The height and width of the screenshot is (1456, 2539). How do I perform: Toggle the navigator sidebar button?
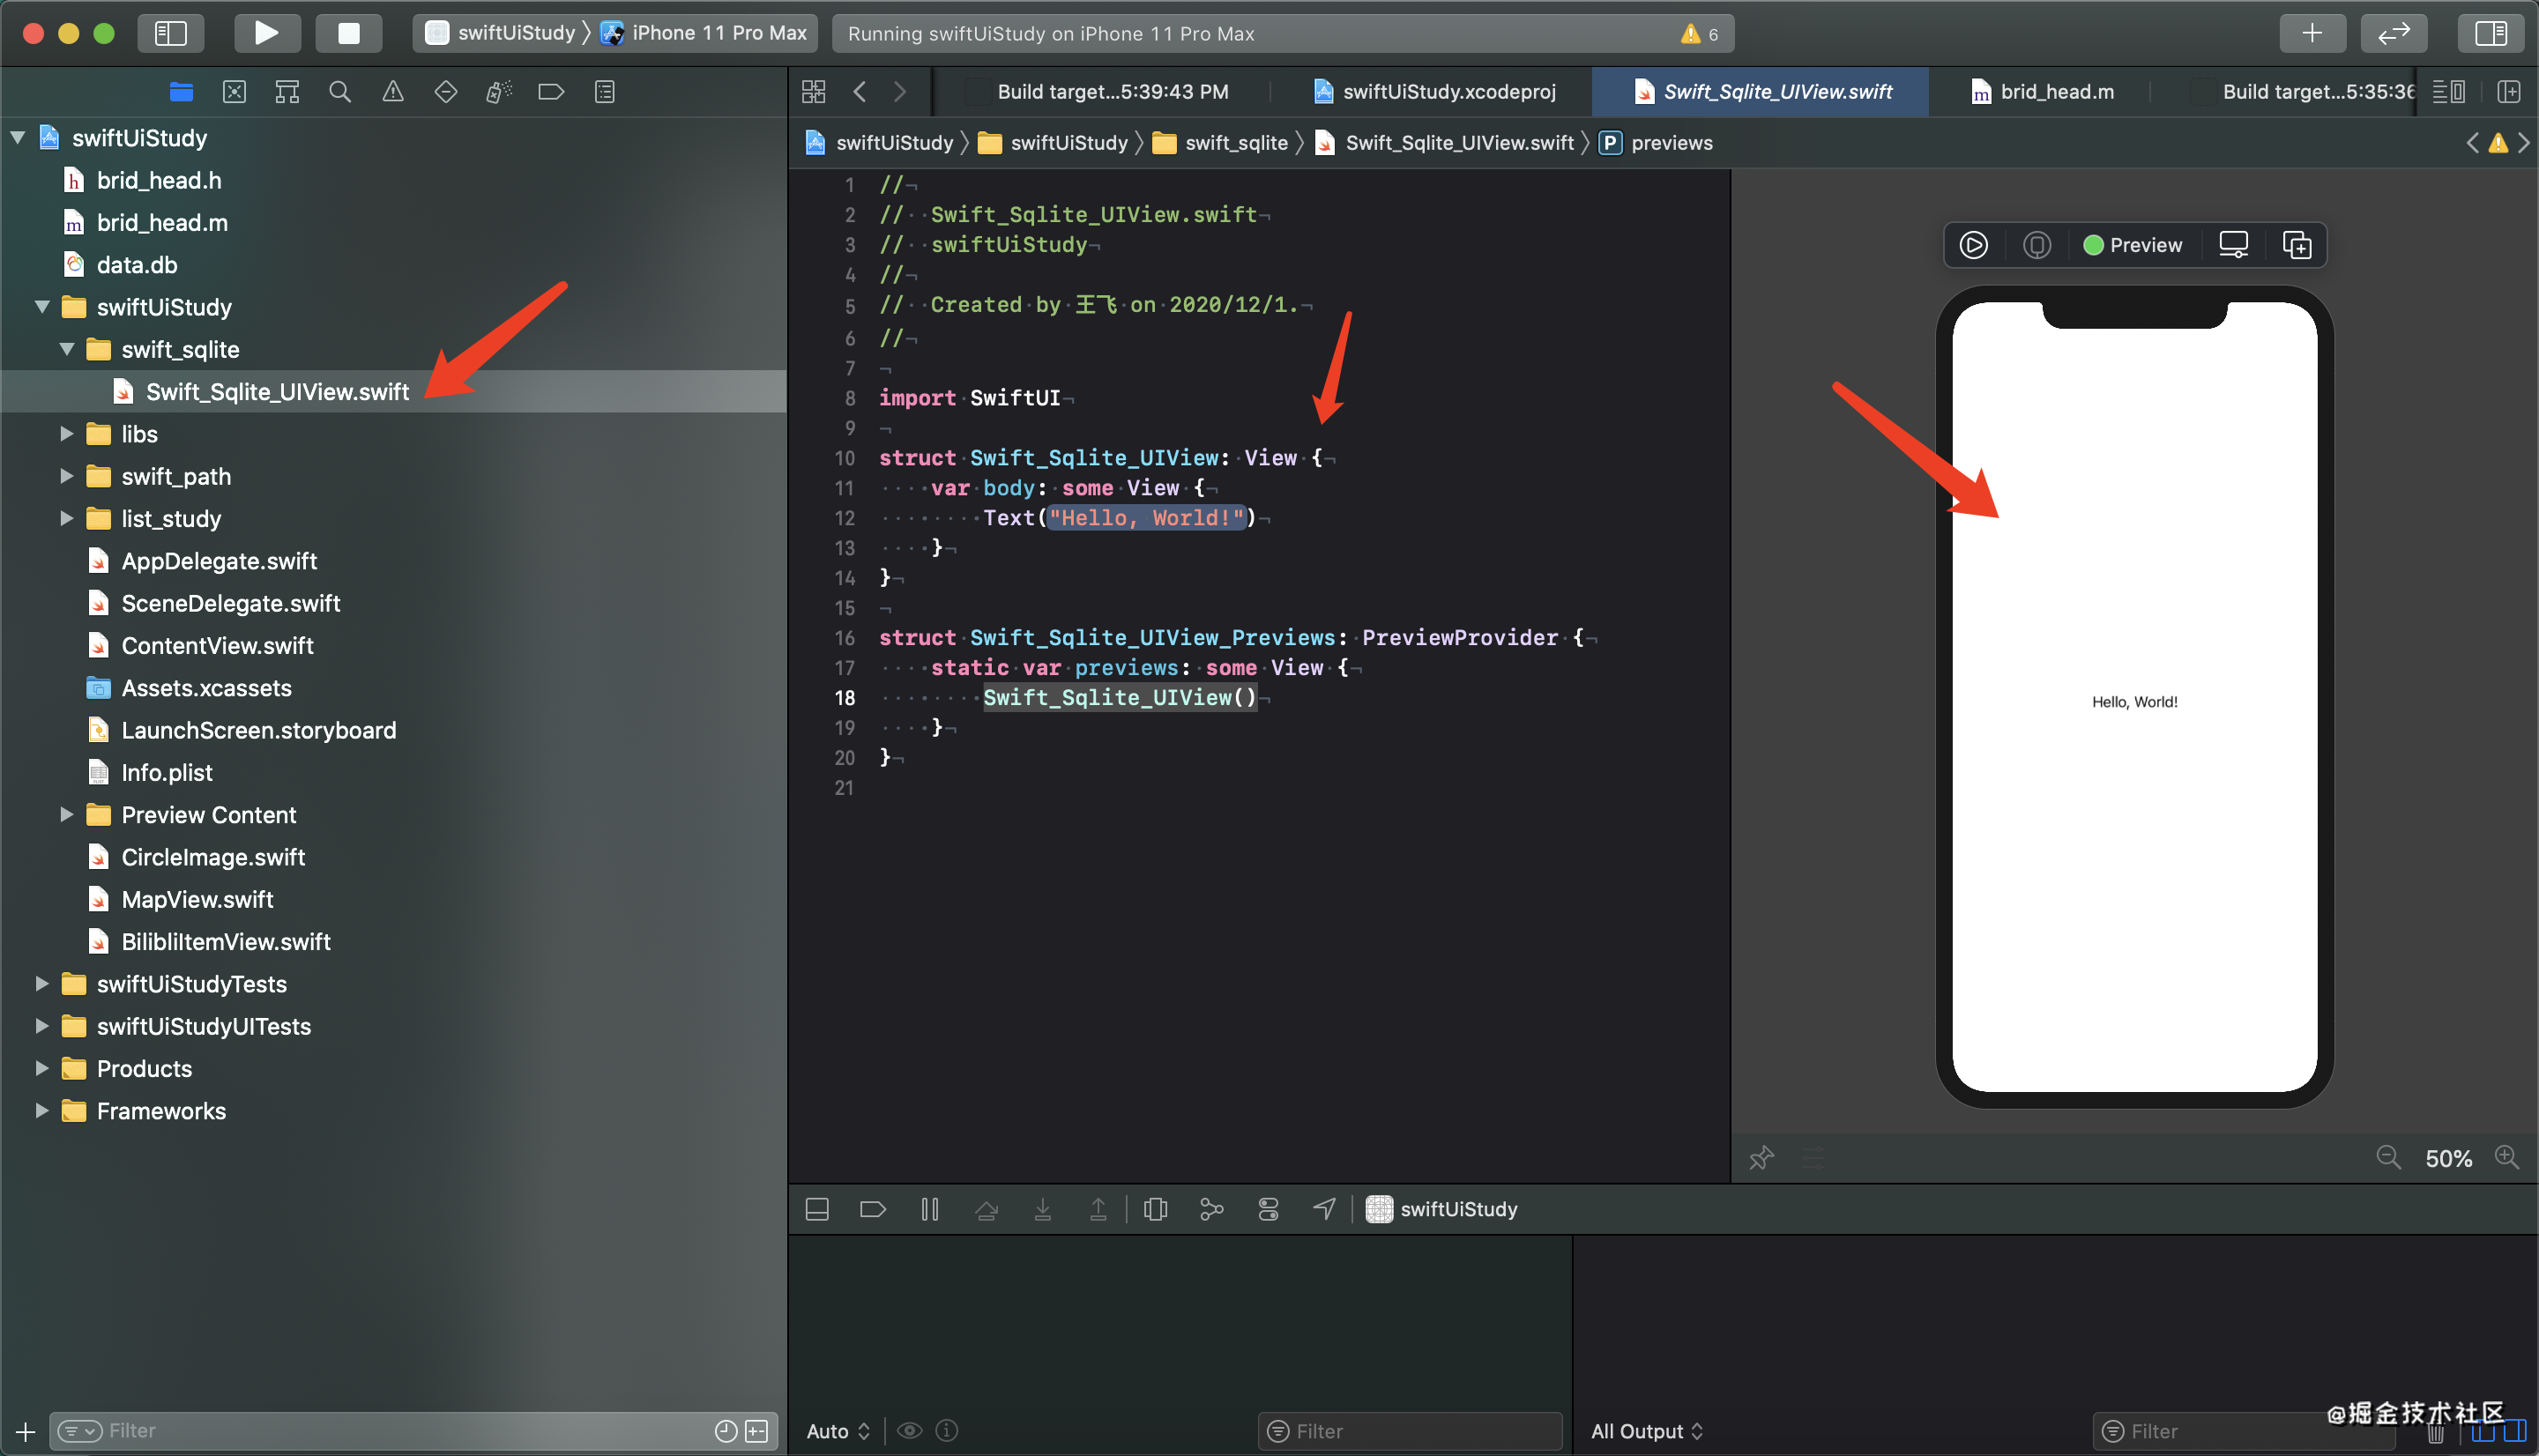tap(171, 33)
